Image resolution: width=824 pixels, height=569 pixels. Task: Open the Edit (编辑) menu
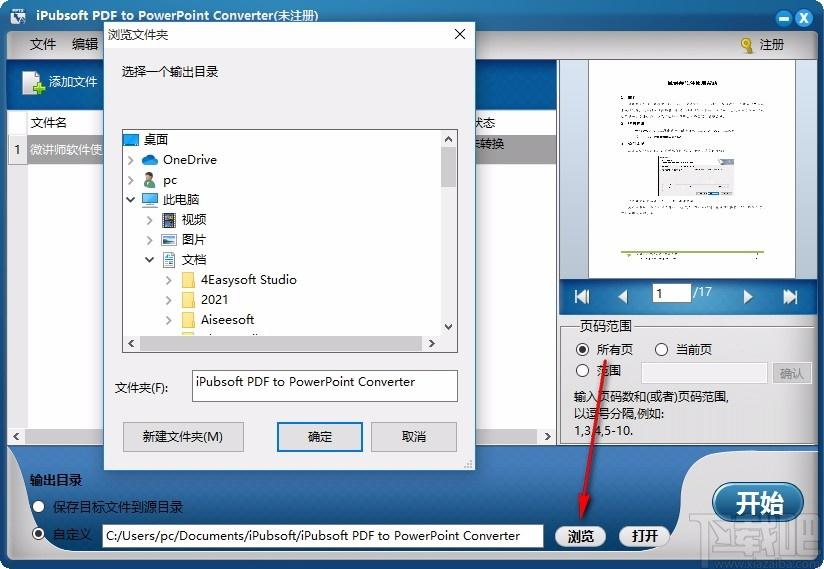(85, 44)
